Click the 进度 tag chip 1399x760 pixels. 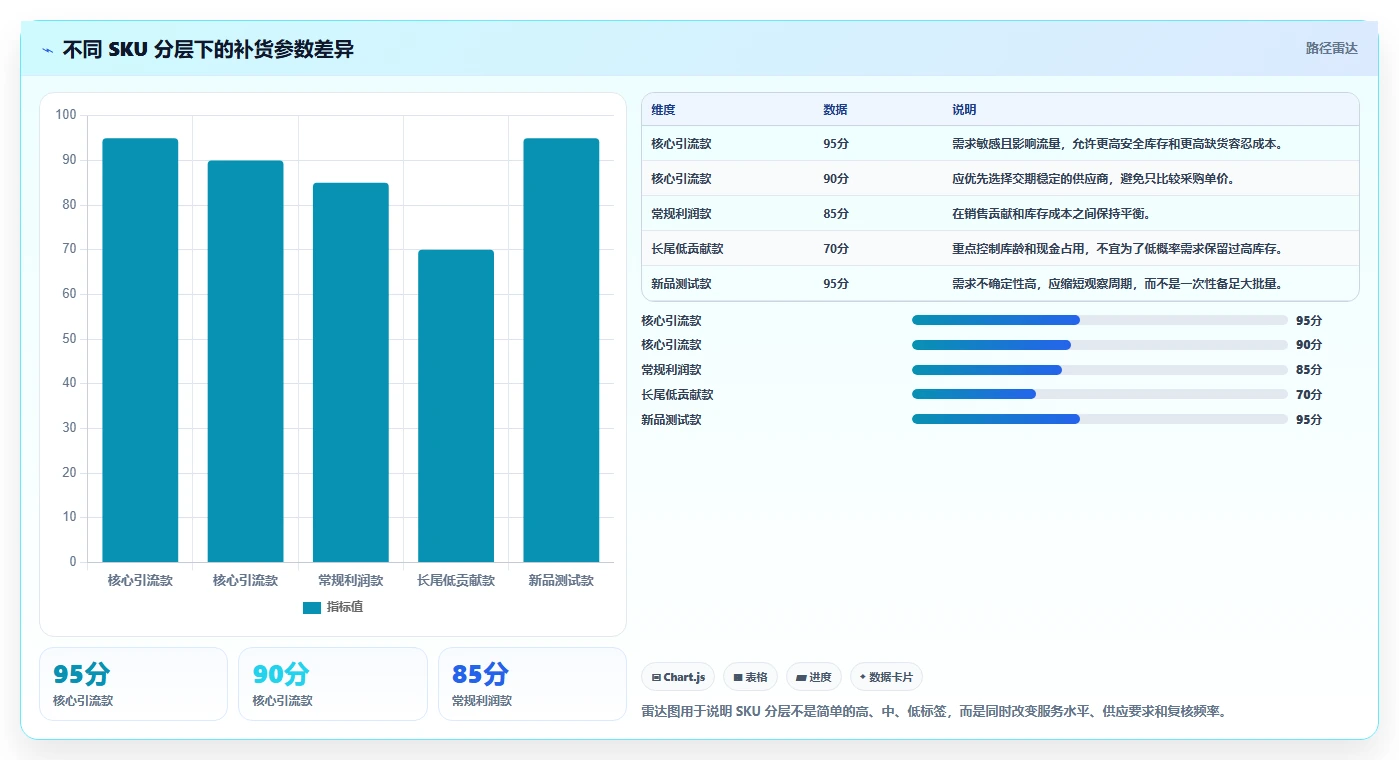[x=814, y=677]
